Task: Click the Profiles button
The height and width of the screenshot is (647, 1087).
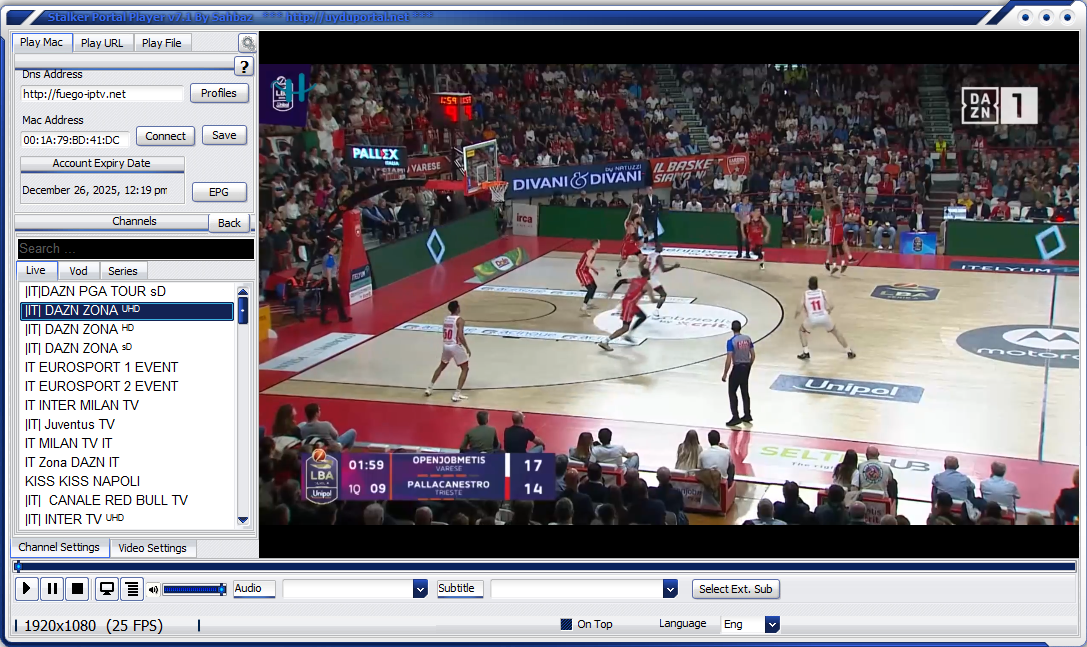Action: click(x=219, y=93)
